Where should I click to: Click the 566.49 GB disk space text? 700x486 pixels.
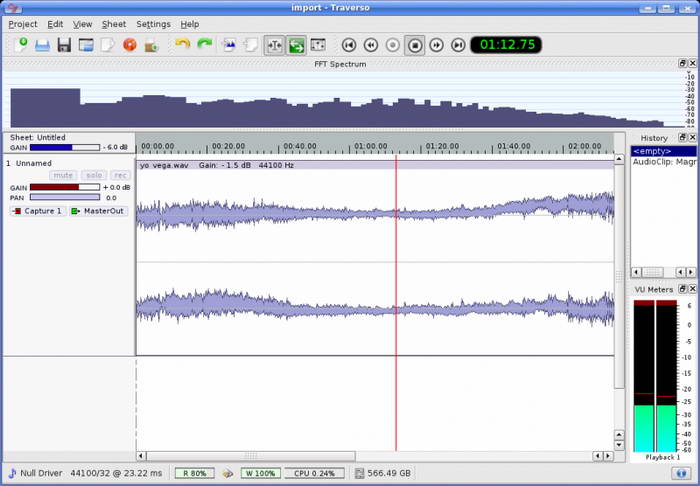pos(389,473)
